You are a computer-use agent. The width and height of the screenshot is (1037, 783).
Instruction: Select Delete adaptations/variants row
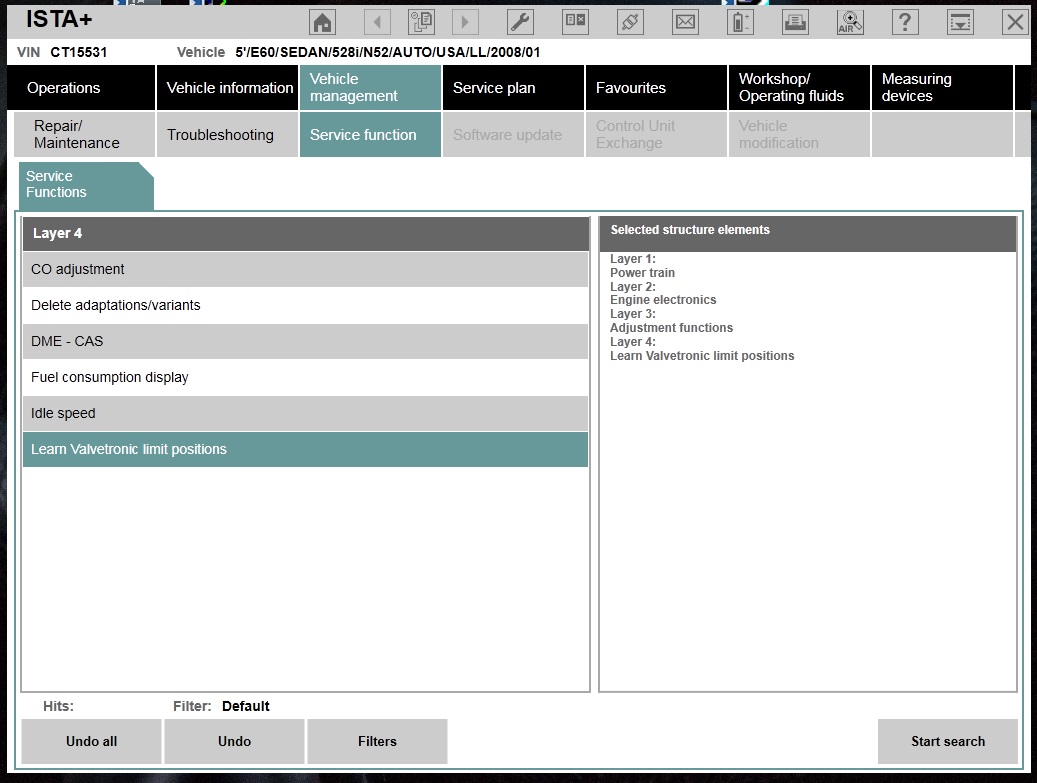click(x=305, y=305)
